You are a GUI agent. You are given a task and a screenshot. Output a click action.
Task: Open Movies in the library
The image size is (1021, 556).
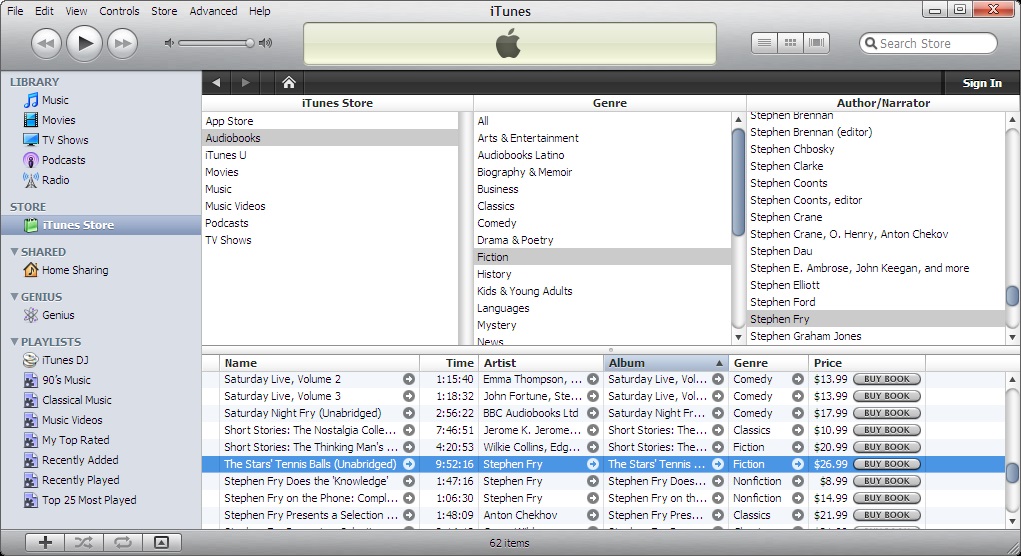(x=58, y=120)
